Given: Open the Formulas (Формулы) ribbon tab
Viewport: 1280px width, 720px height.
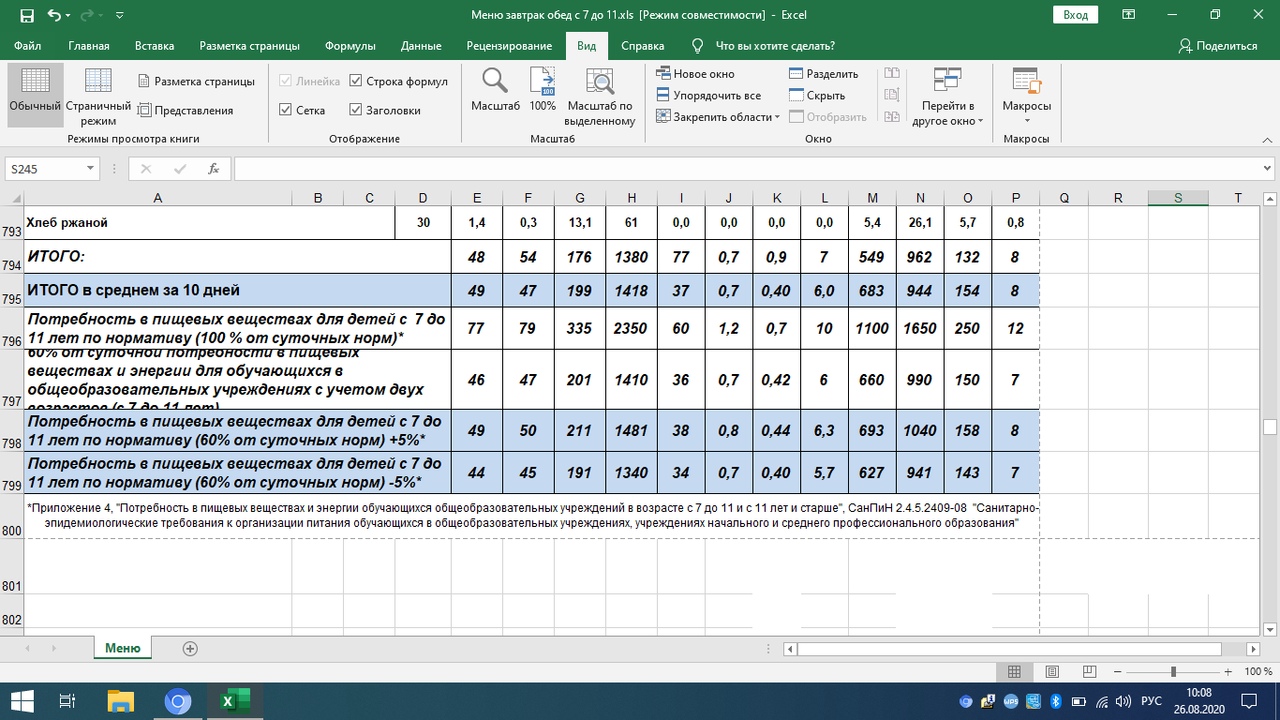Looking at the screenshot, I should coord(350,46).
